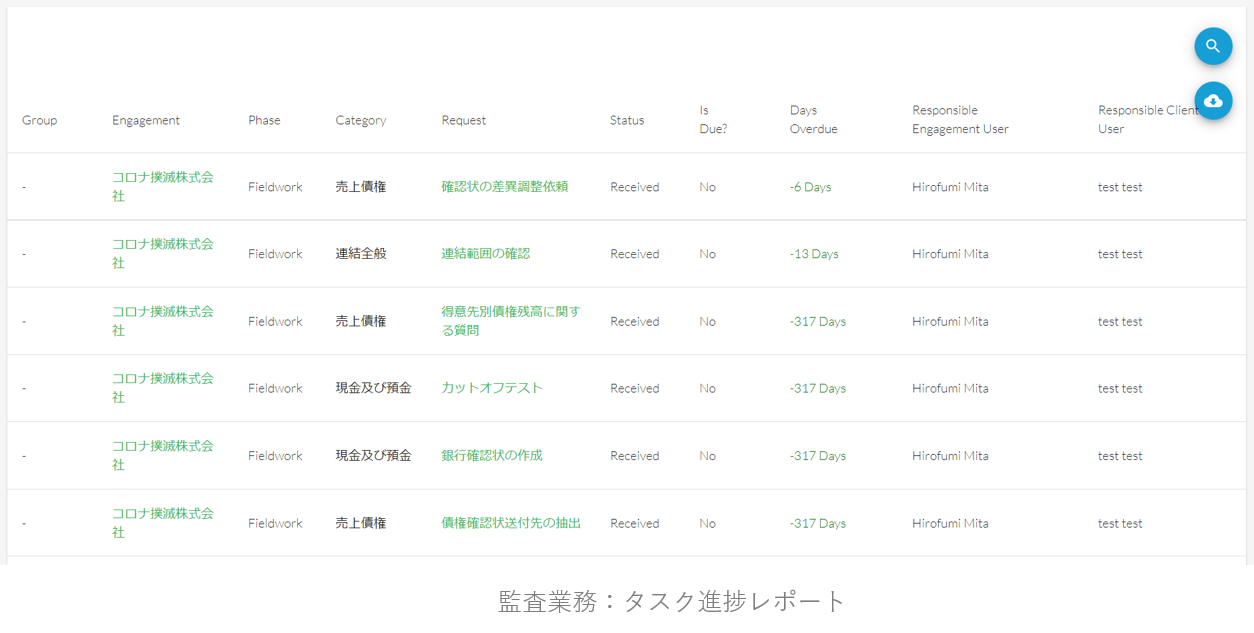
Task: Click Responsible Engagement User column header
Action: click(960, 119)
